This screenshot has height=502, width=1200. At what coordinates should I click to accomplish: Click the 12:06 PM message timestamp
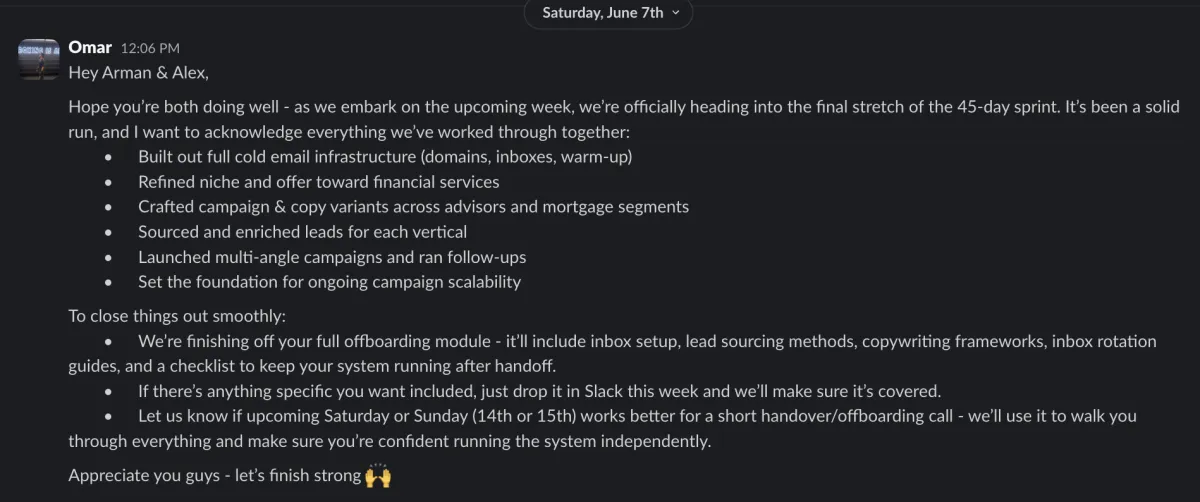tap(150, 48)
